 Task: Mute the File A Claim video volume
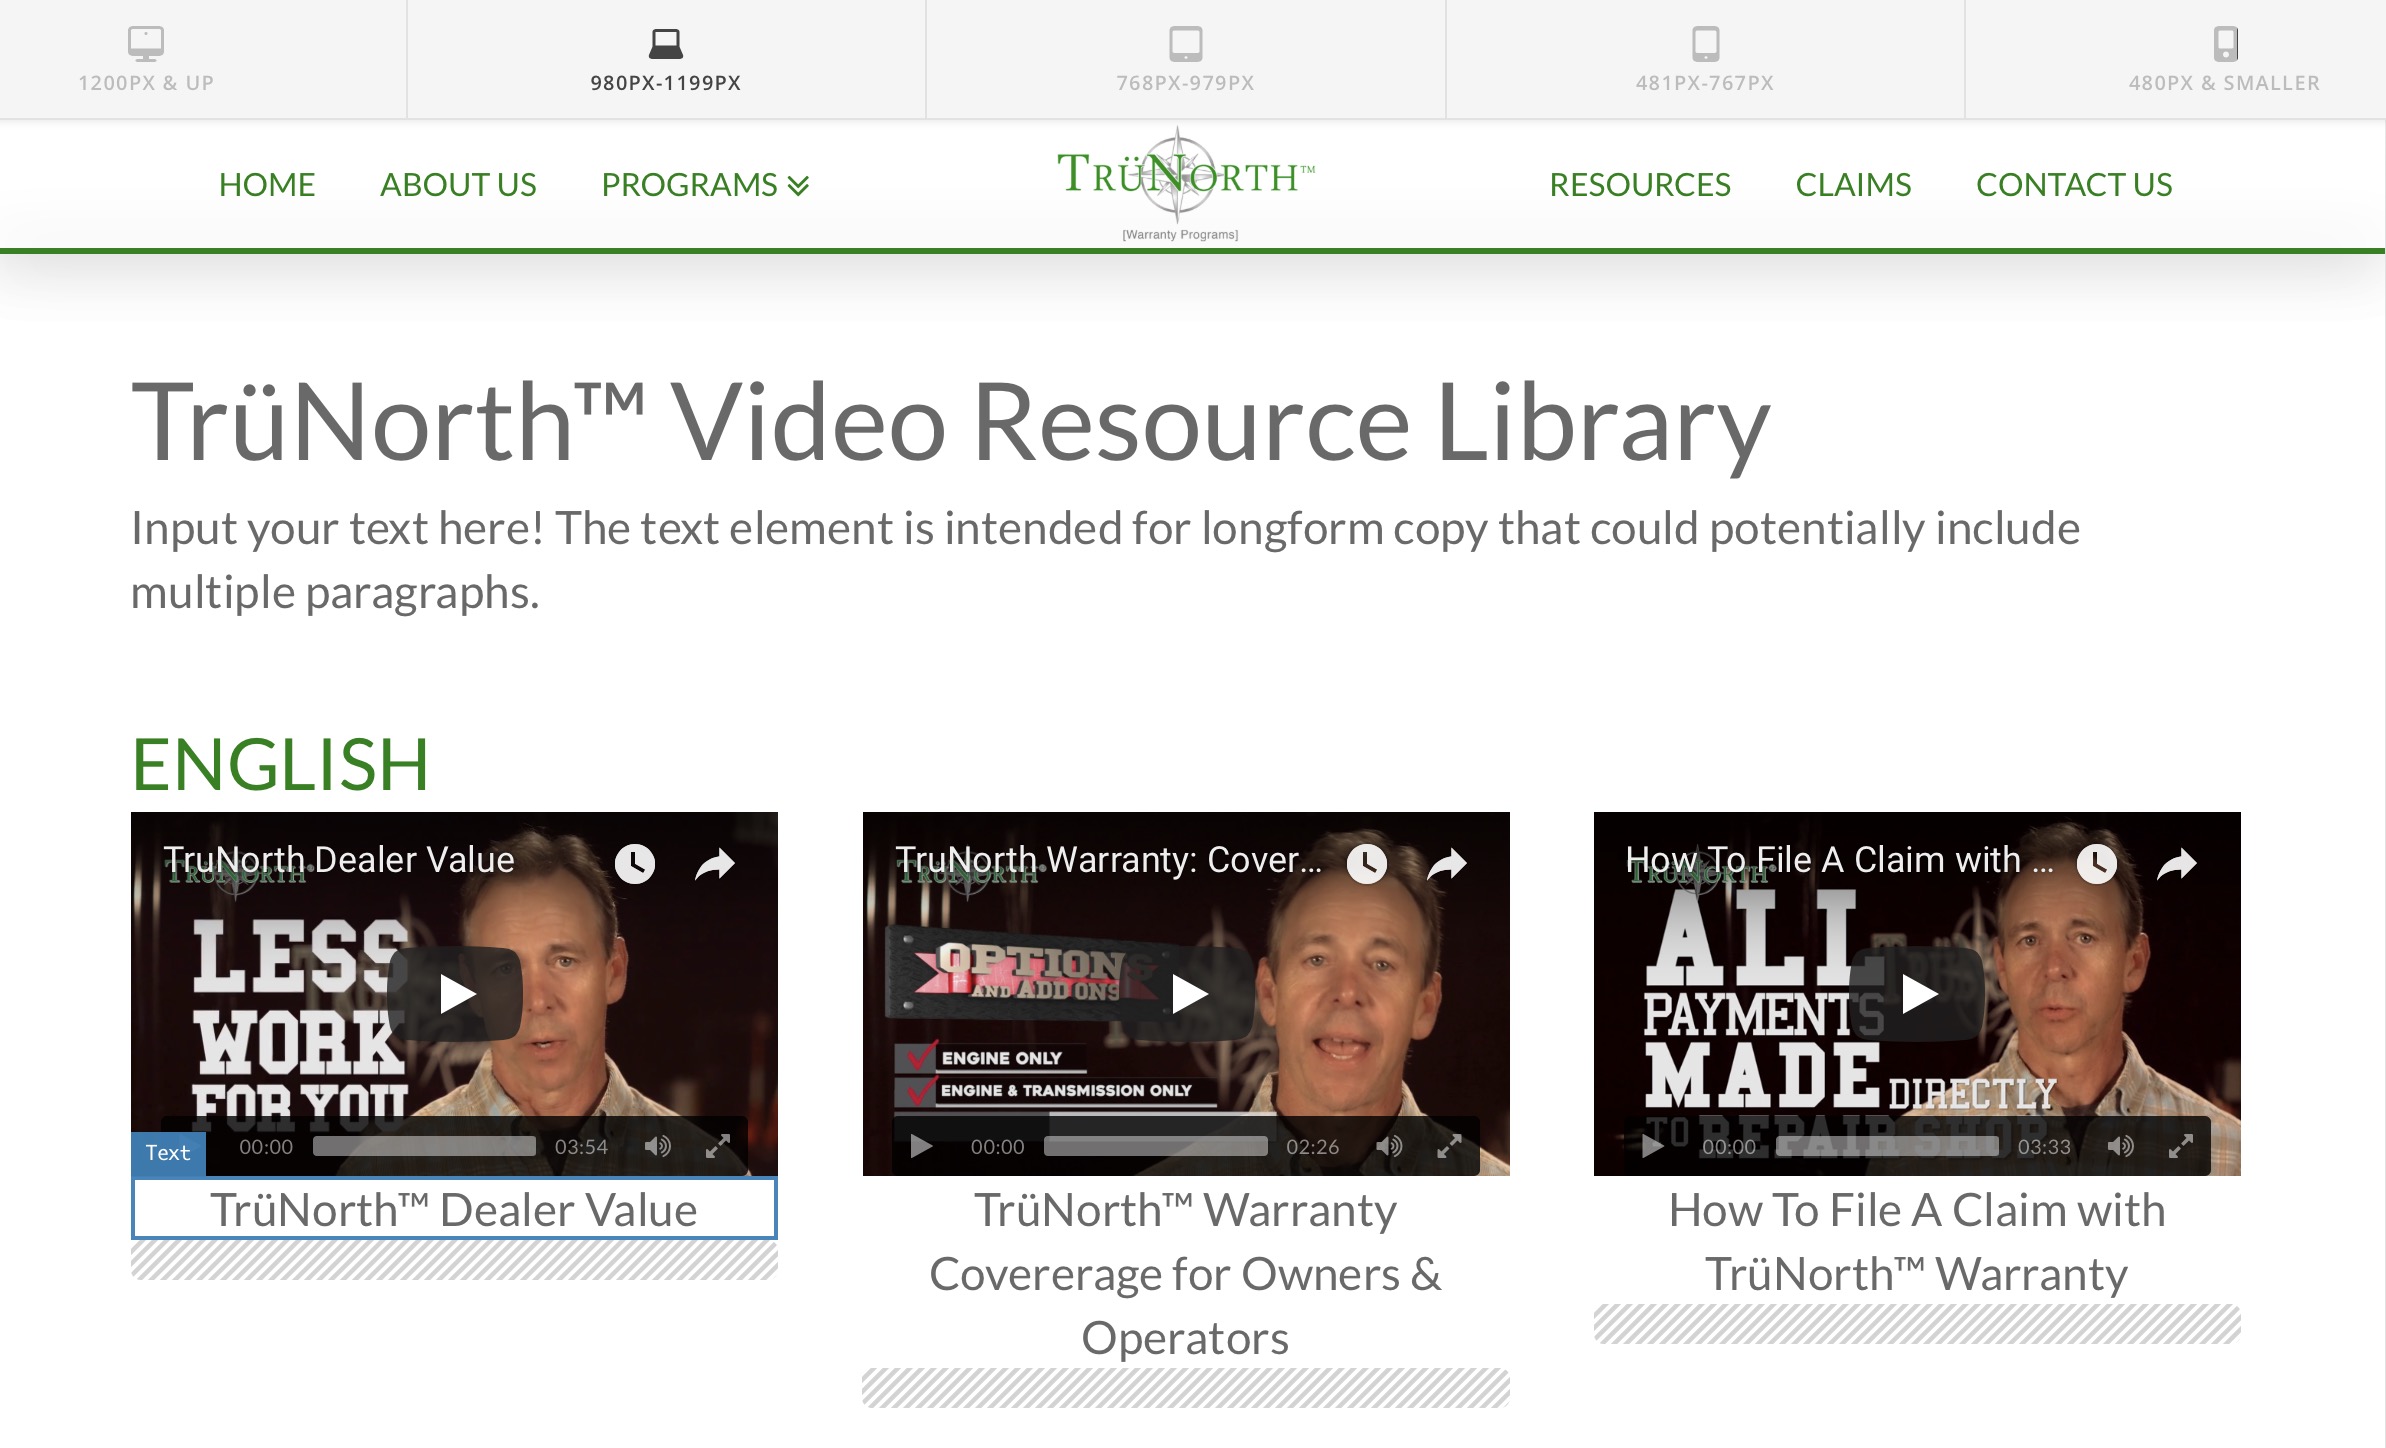pyautogui.click(x=2120, y=1146)
